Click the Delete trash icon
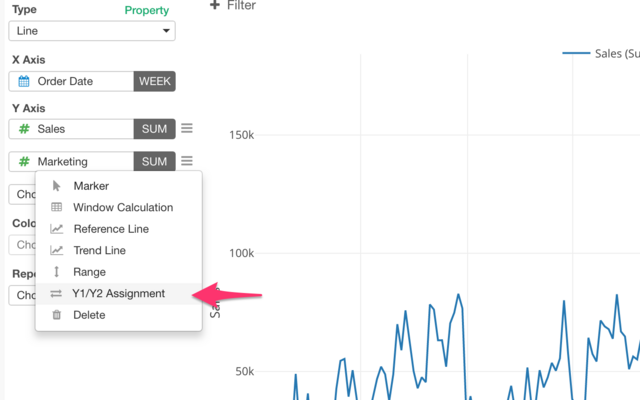Viewport: 640px width, 400px height. [56, 315]
